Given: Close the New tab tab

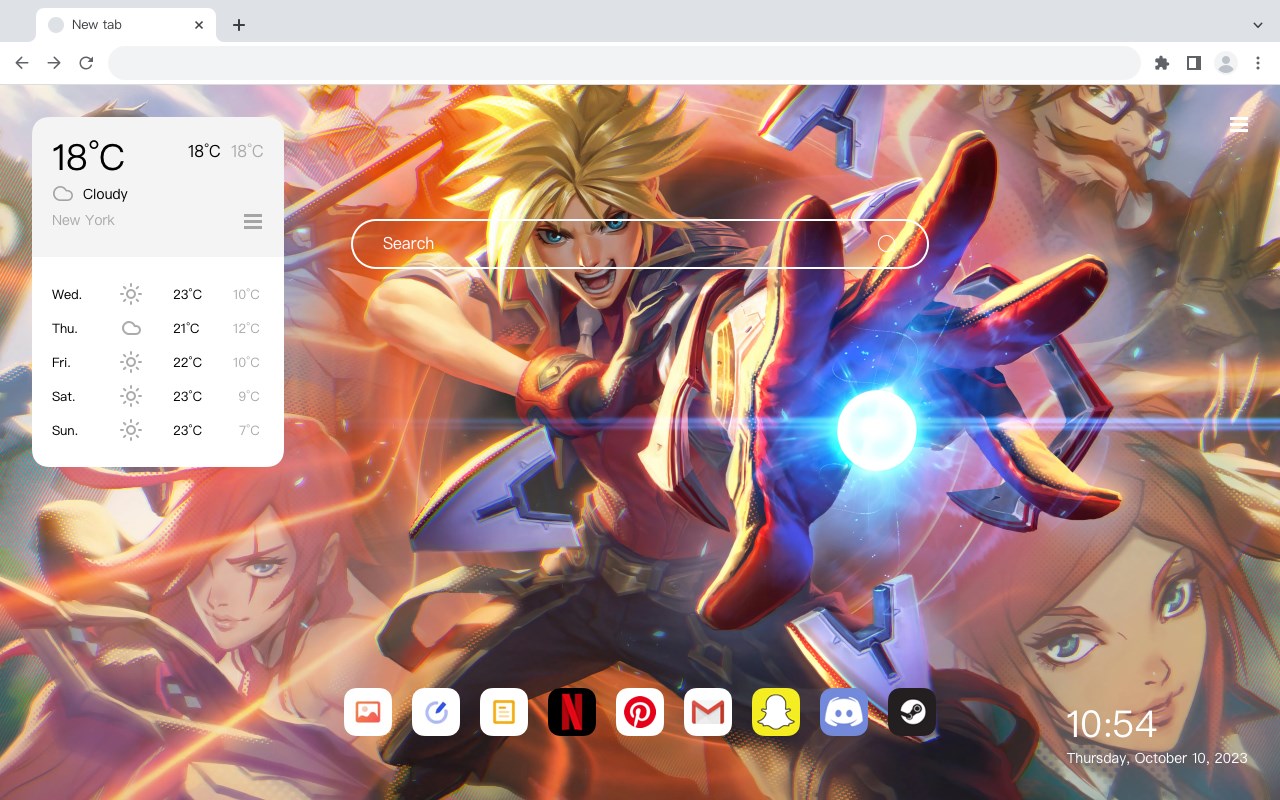Looking at the screenshot, I should (x=200, y=25).
